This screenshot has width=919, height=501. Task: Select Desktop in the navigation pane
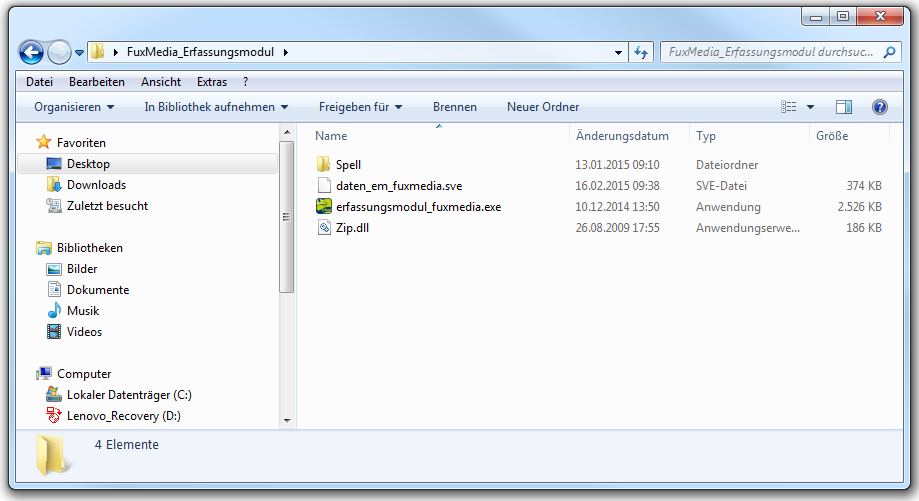pos(88,163)
